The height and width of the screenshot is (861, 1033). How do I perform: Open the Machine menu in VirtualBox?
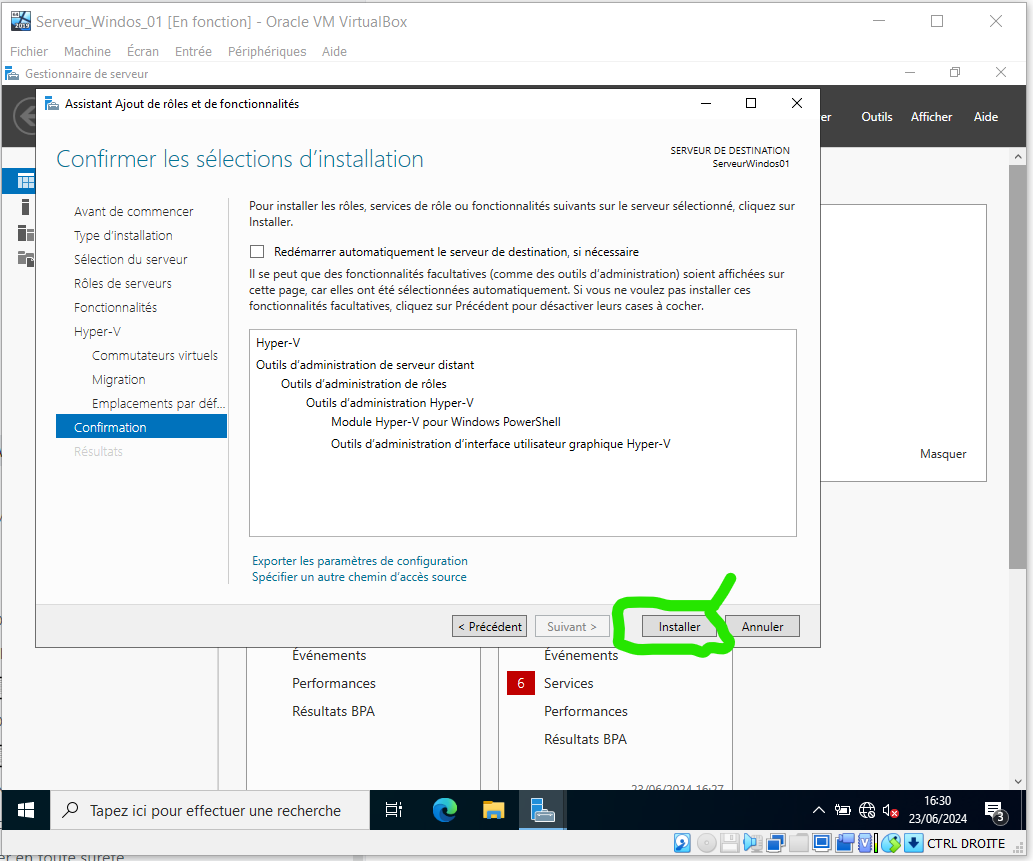(87, 51)
